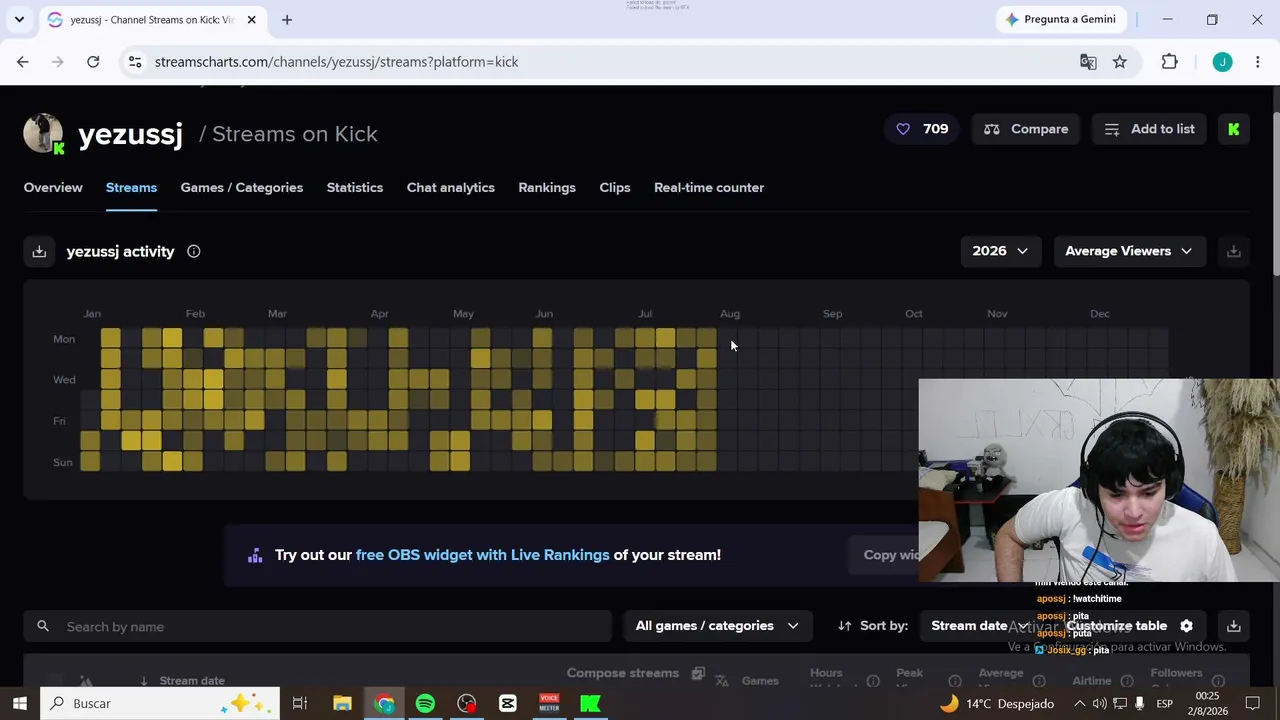The image size is (1280, 720).
Task: Open free OBS widget with Live Rankings link
Action: [482, 555]
